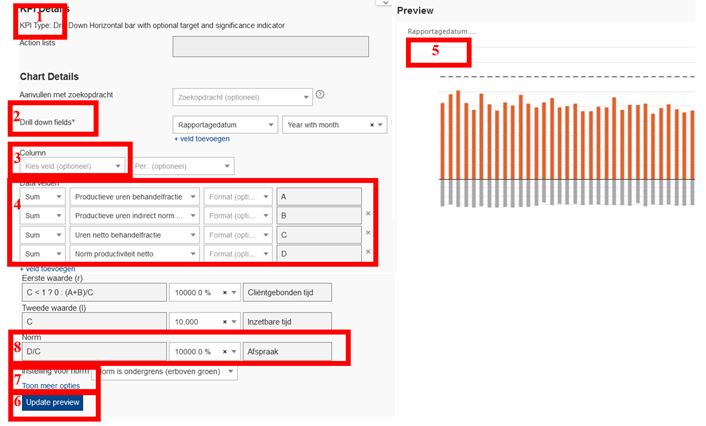Image resolution: width=706 pixels, height=426 pixels.
Task: Collapse panel using chevron above Preview
Action: [x=383, y=3]
